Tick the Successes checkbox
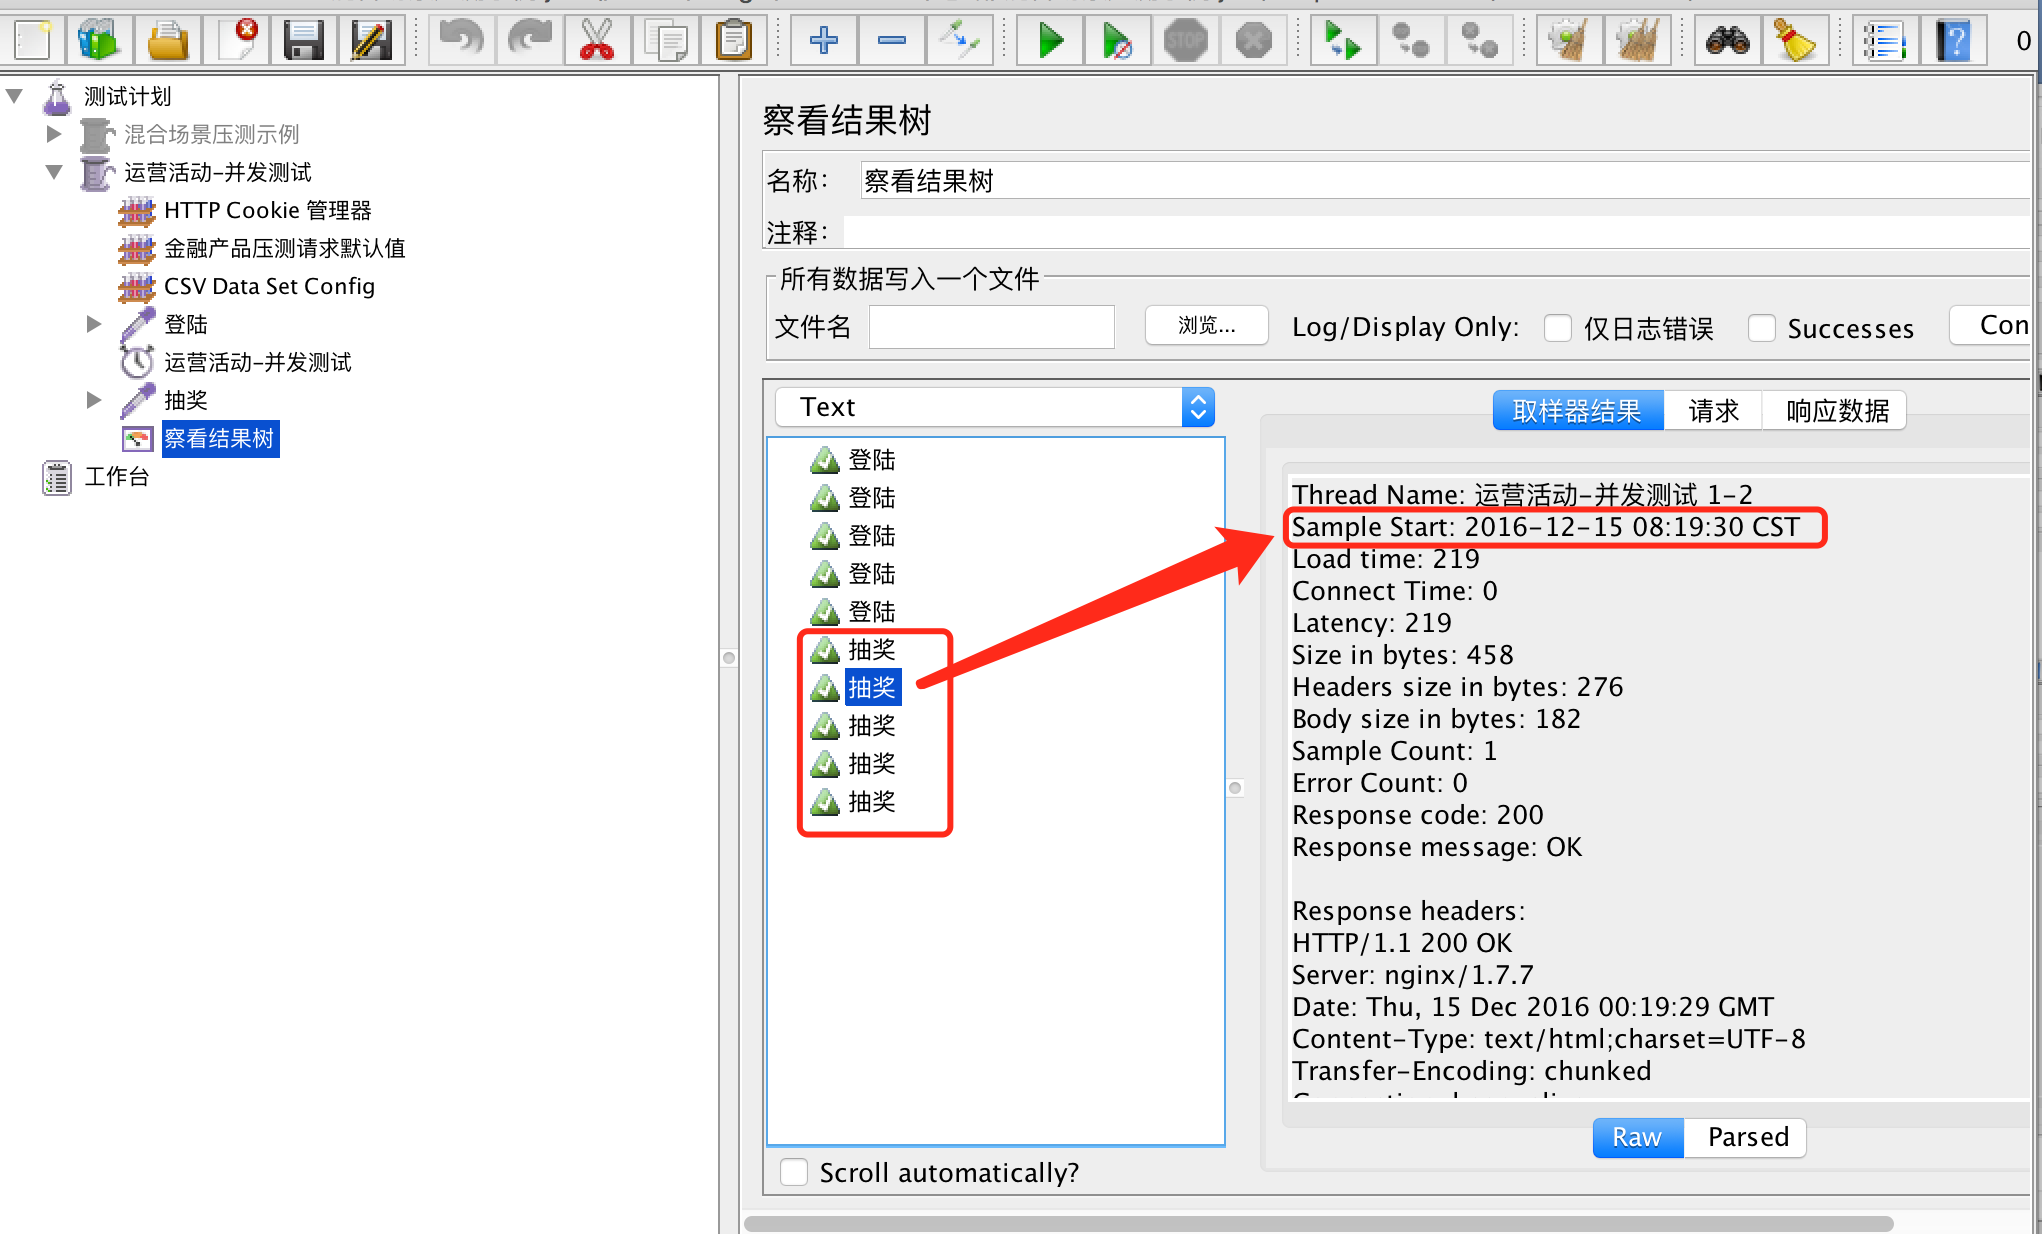 [x=1761, y=328]
